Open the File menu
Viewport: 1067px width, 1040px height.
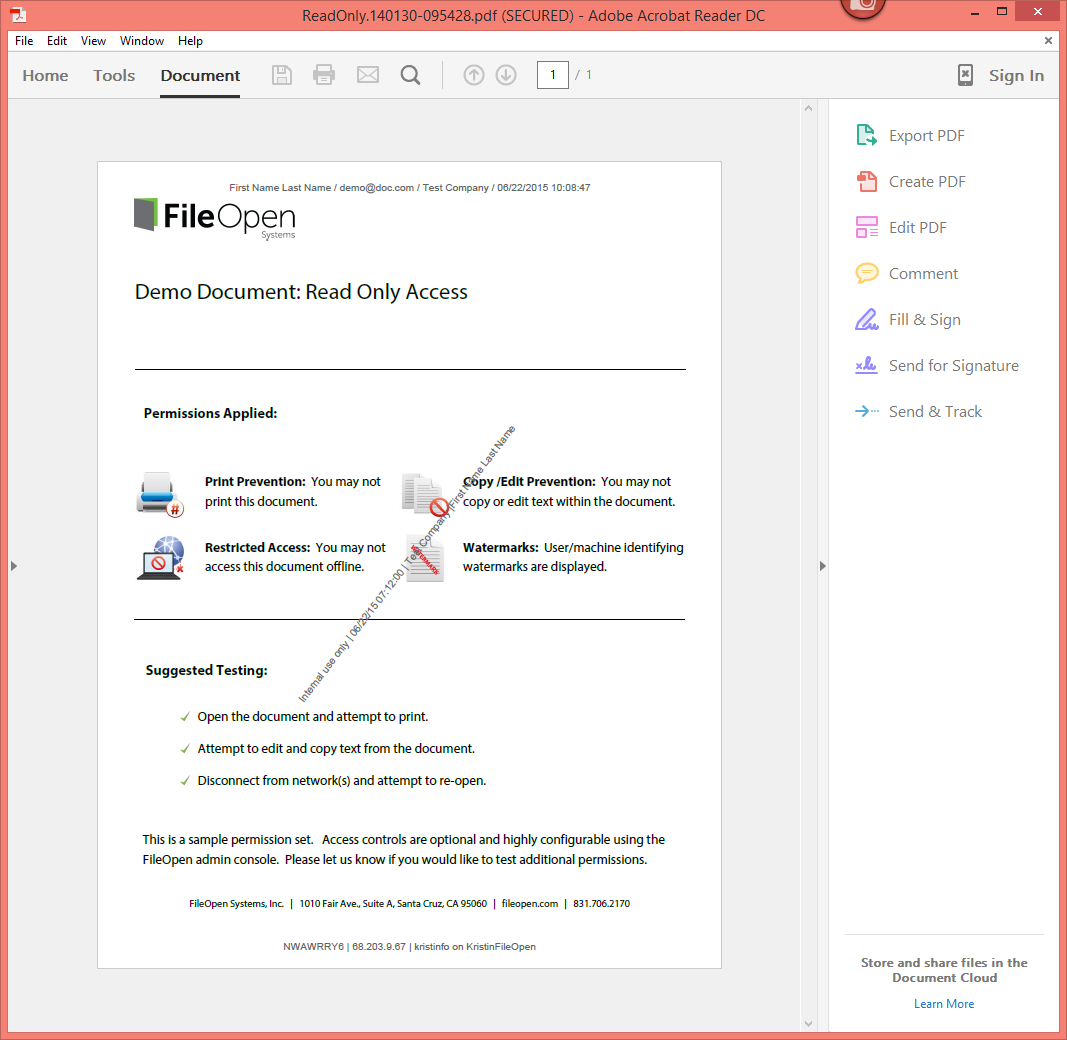[x=24, y=41]
